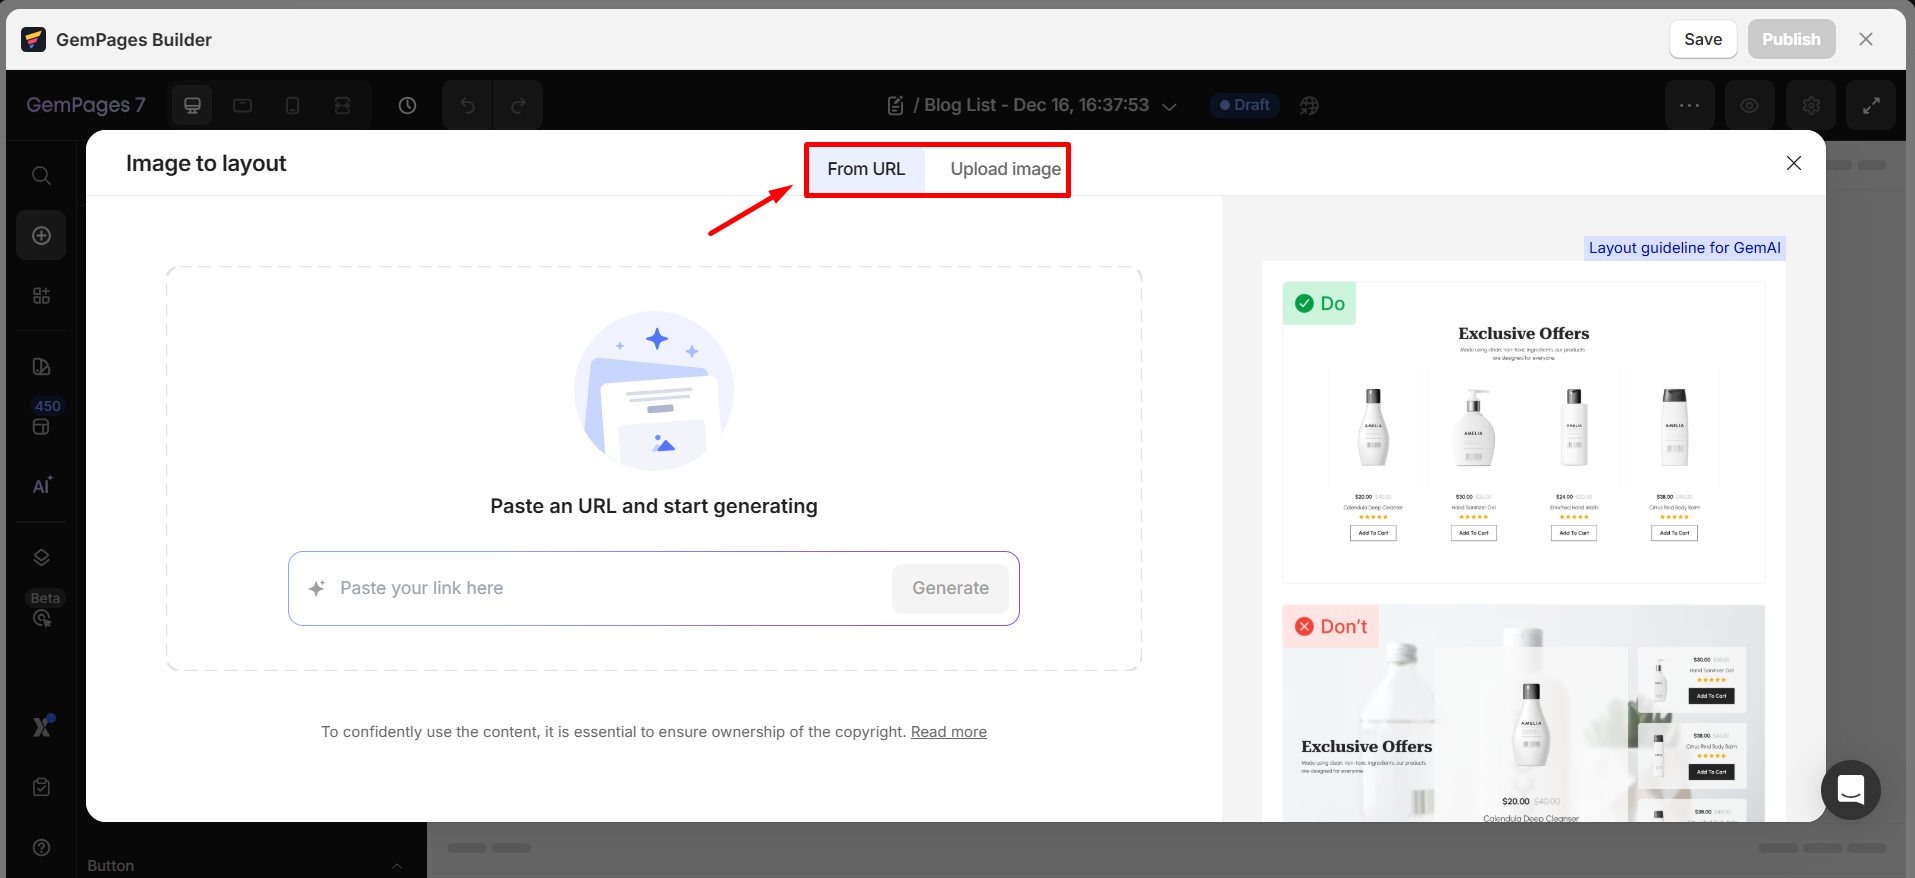The image size is (1915, 878).
Task: Collapse the Button section chevron
Action: 397,866
